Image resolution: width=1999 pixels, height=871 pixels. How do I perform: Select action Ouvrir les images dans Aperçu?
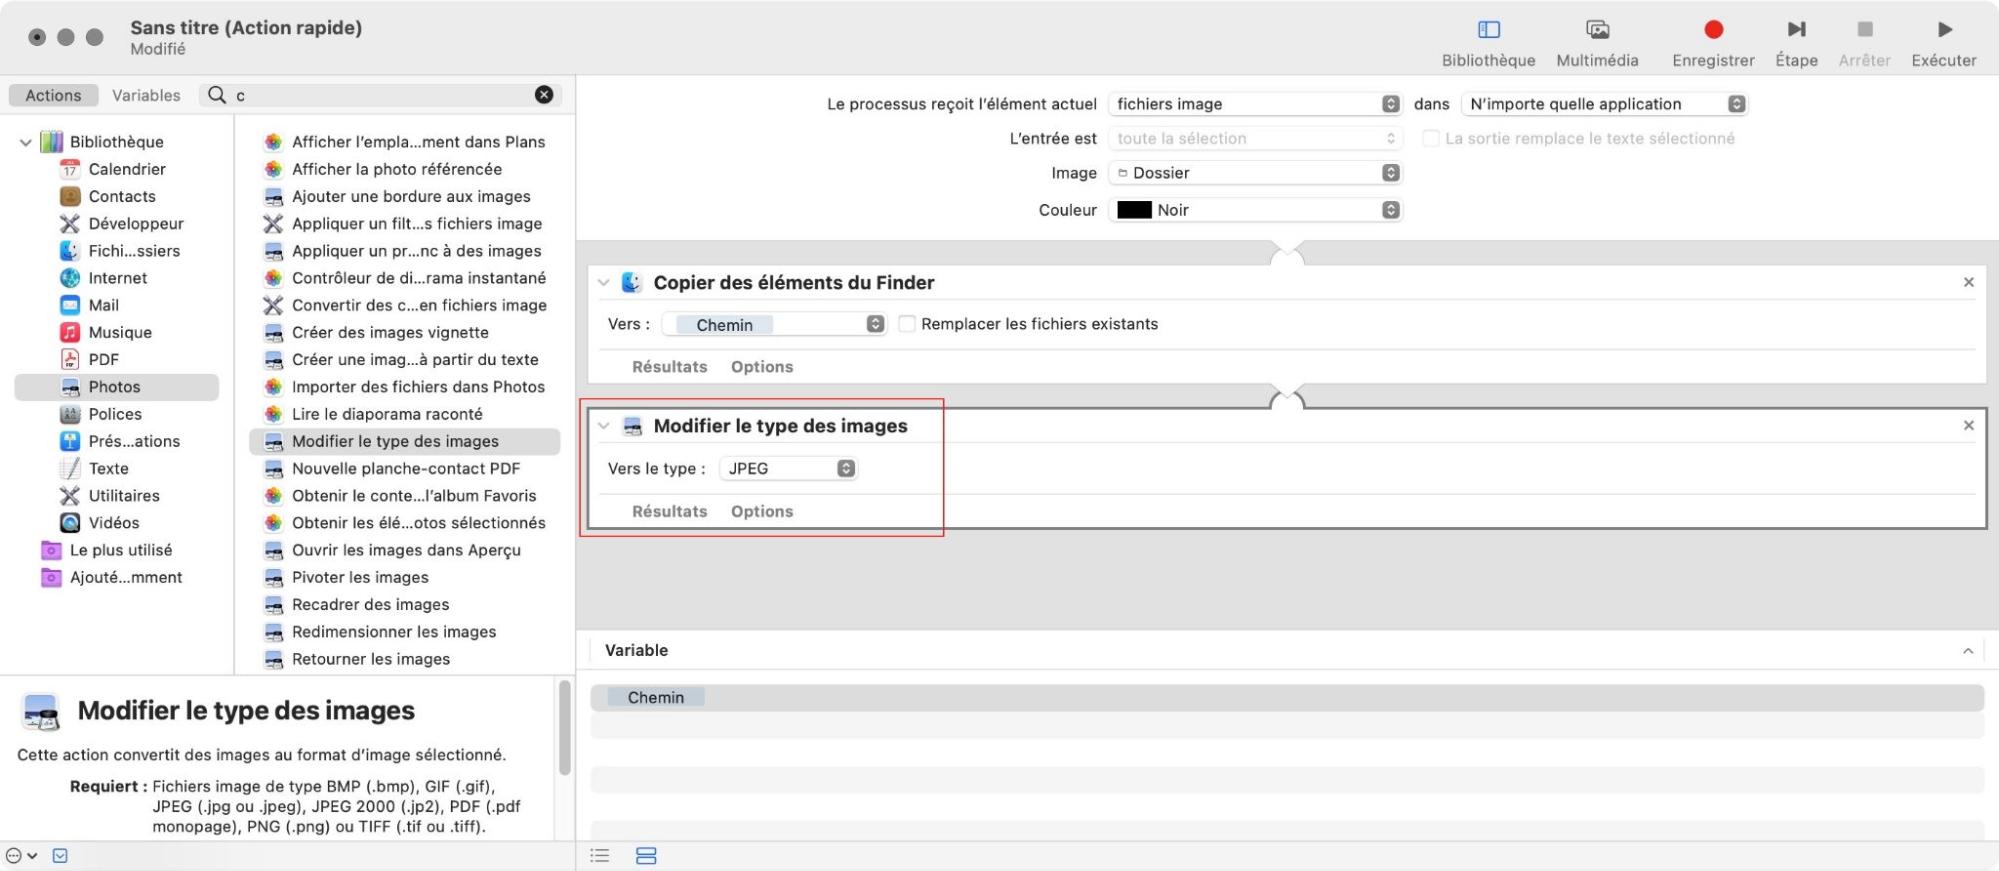tap(404, 550)
